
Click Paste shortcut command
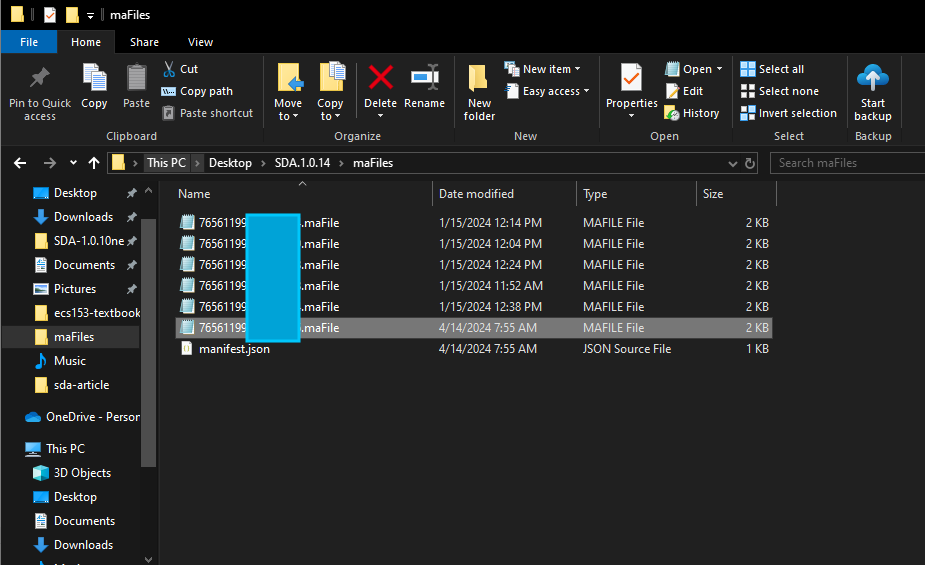pos(208,113)
